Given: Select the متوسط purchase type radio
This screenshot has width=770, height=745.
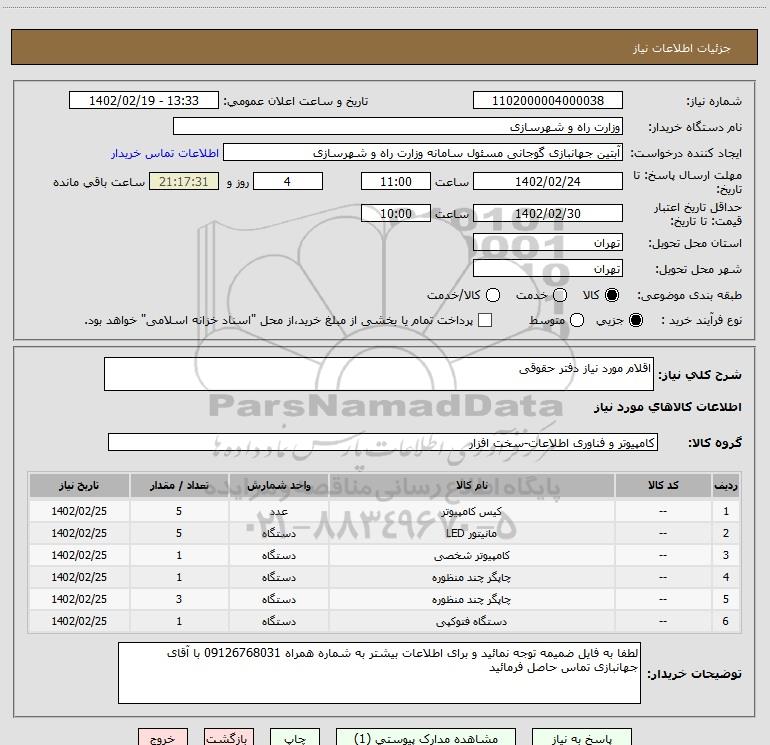Looking at the screenshot, I should tap(577, 320).
